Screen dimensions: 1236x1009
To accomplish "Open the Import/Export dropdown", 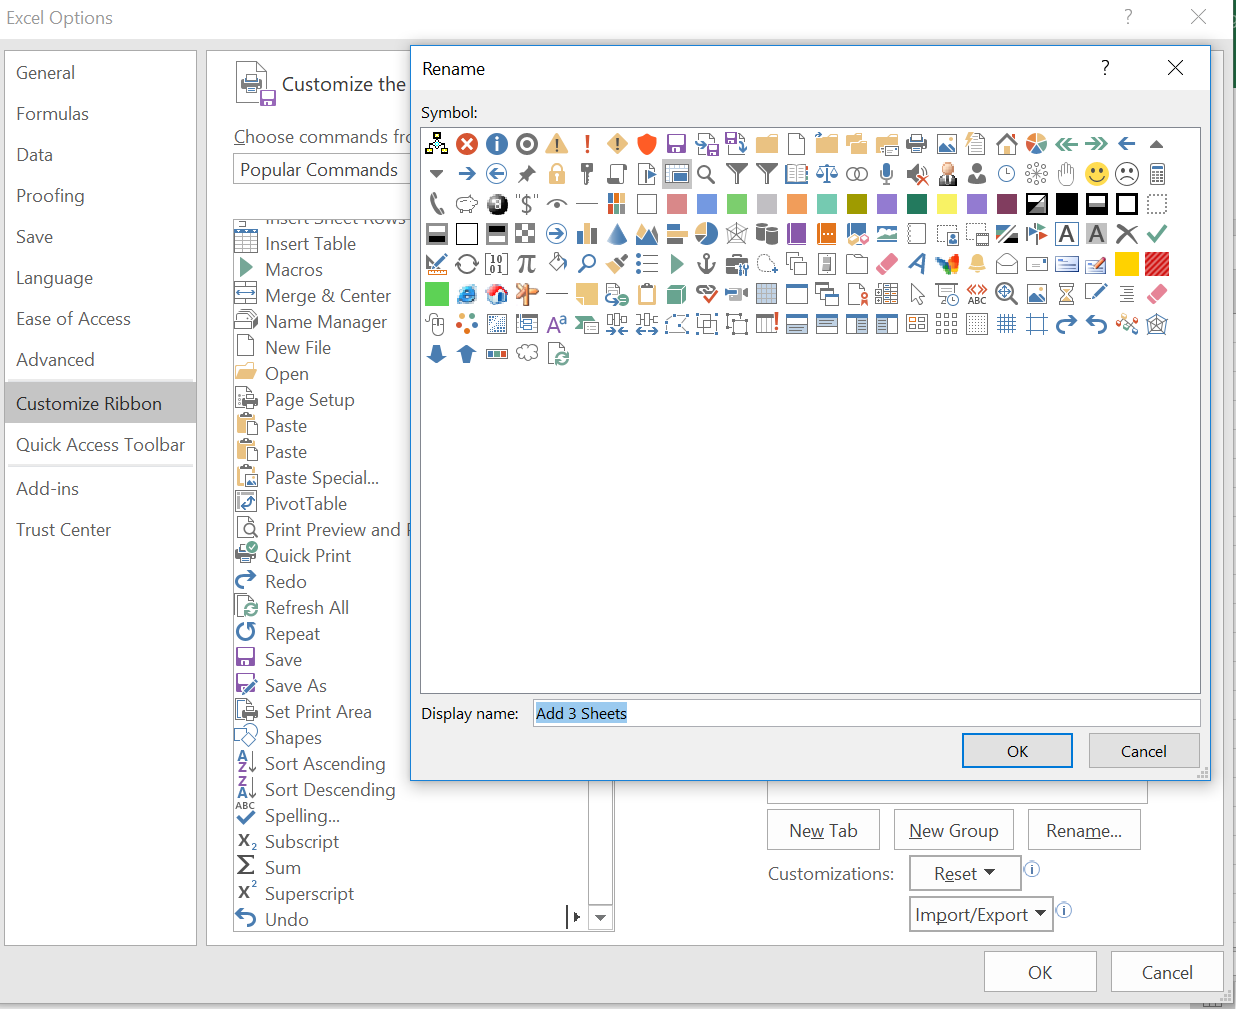I will click(980, 913).
